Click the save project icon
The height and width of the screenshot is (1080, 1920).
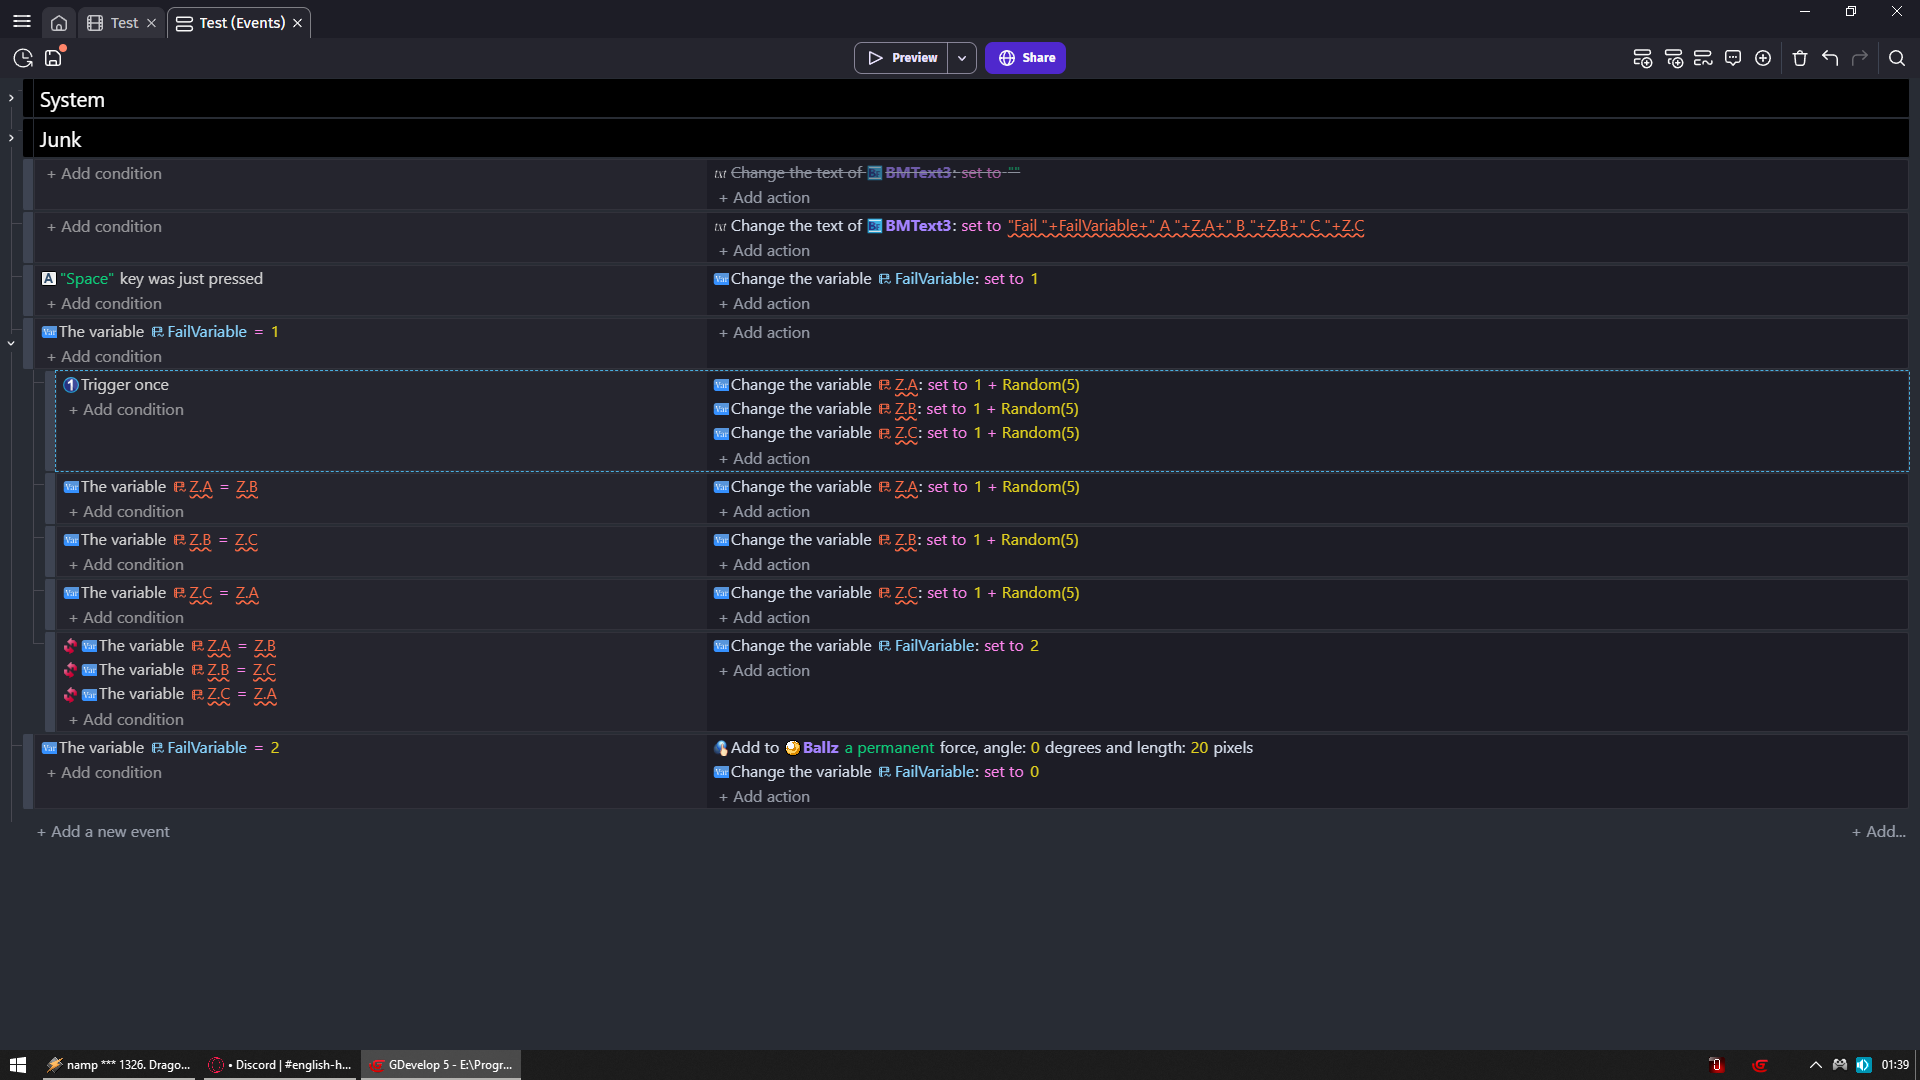coord(53,58)
